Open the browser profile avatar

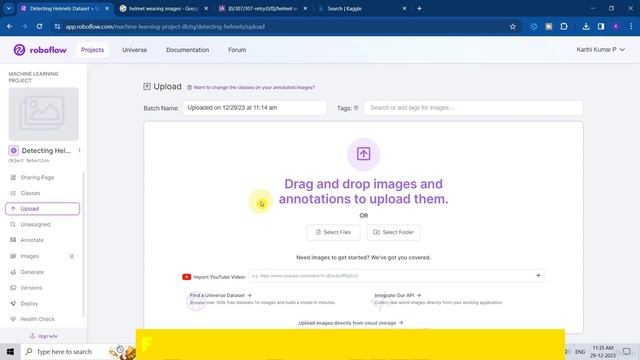[616, 27]
